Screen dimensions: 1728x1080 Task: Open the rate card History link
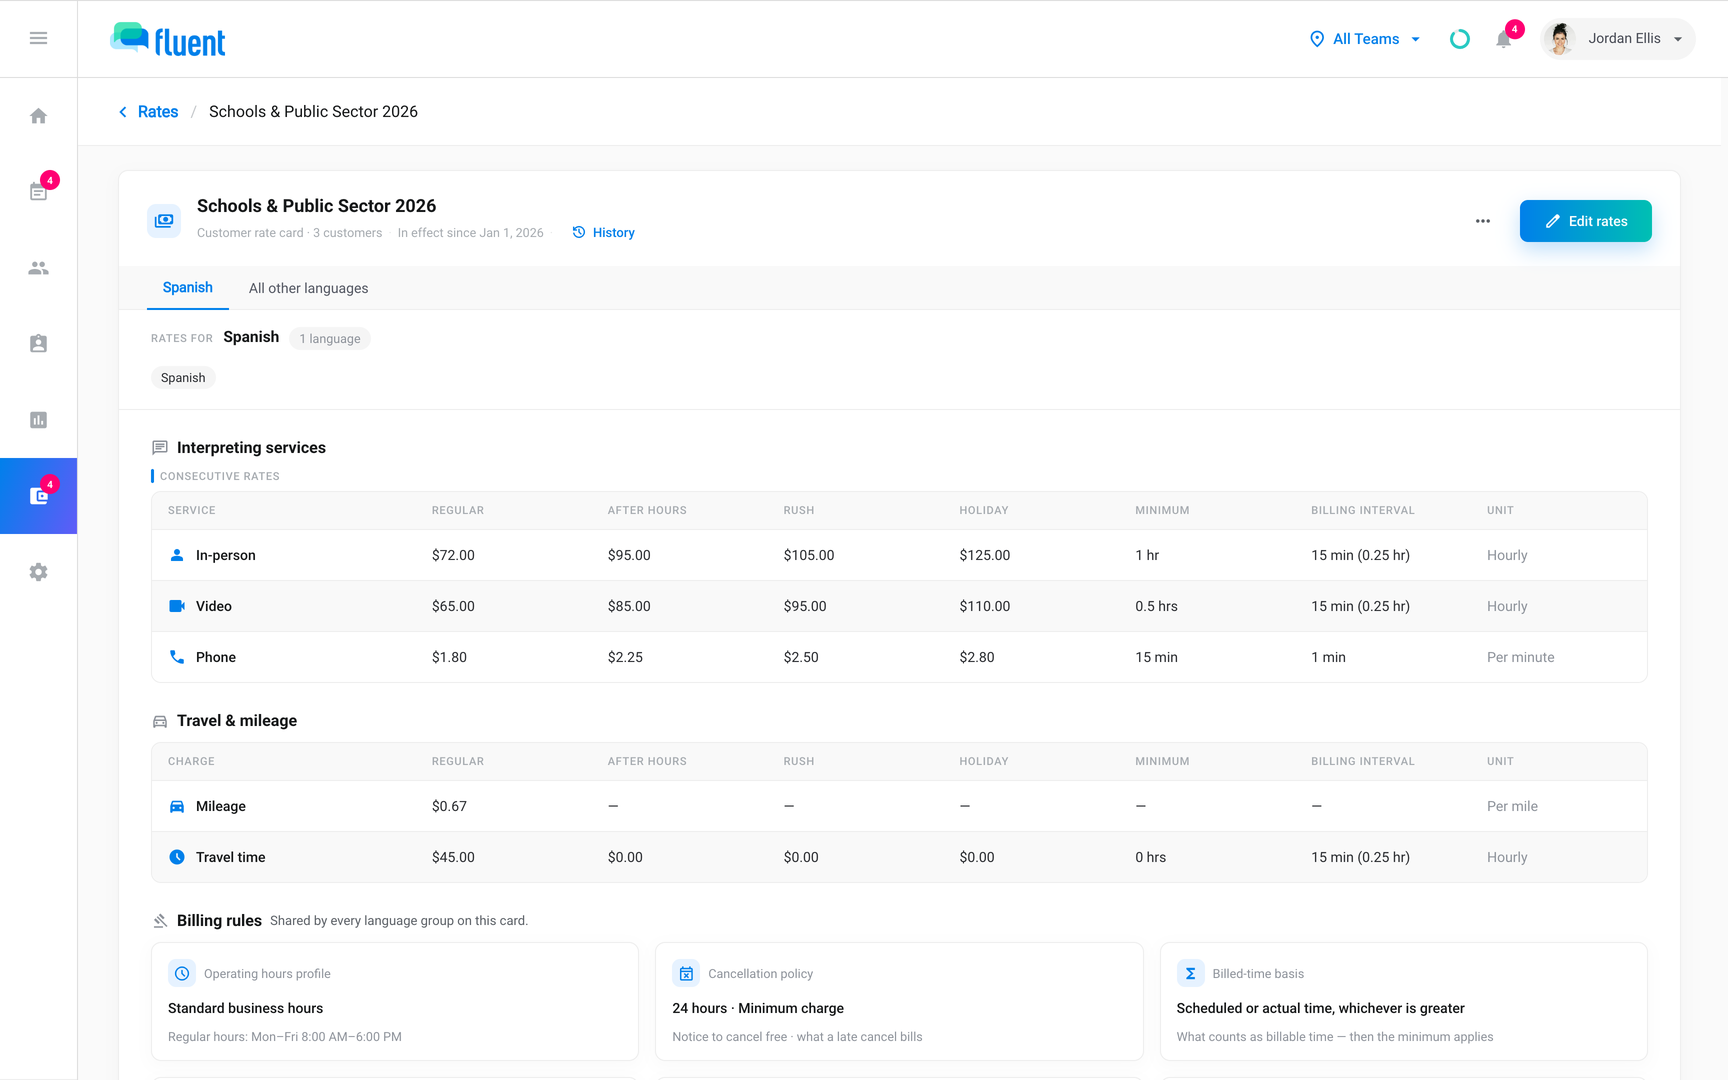pos(603,233)
